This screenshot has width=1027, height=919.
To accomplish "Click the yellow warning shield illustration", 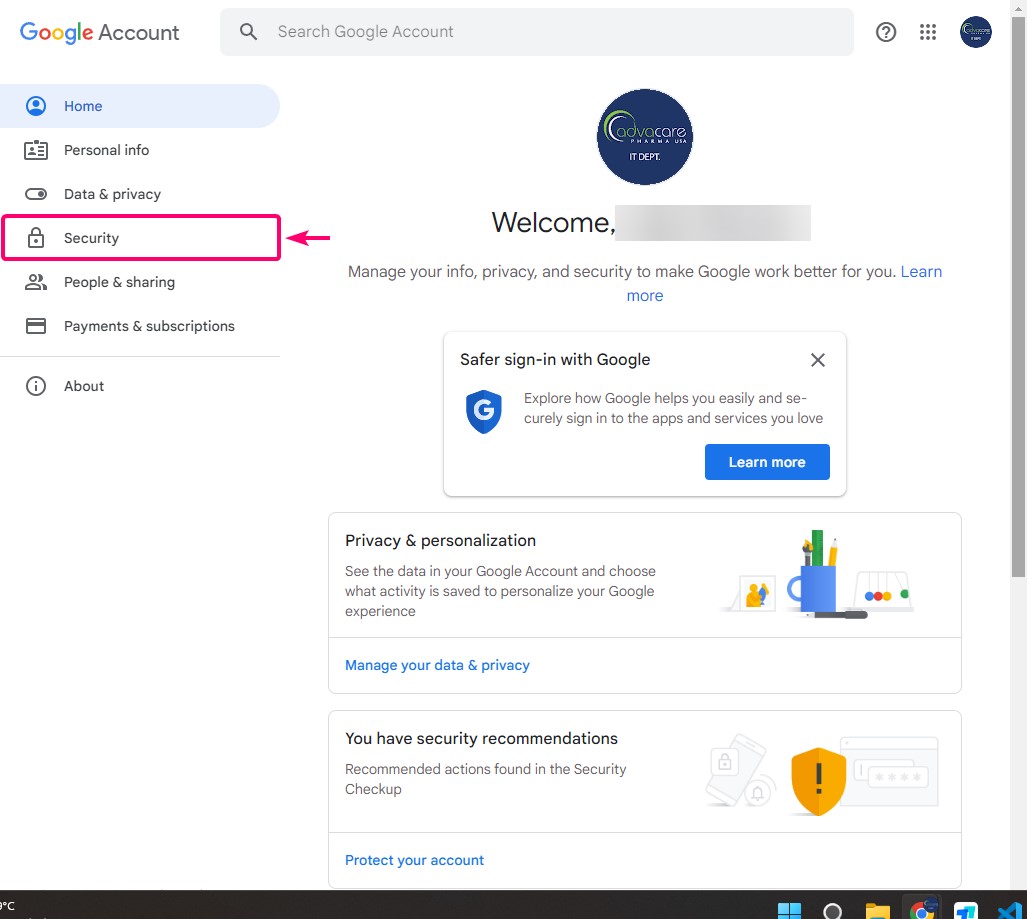I will coord(818,781).
